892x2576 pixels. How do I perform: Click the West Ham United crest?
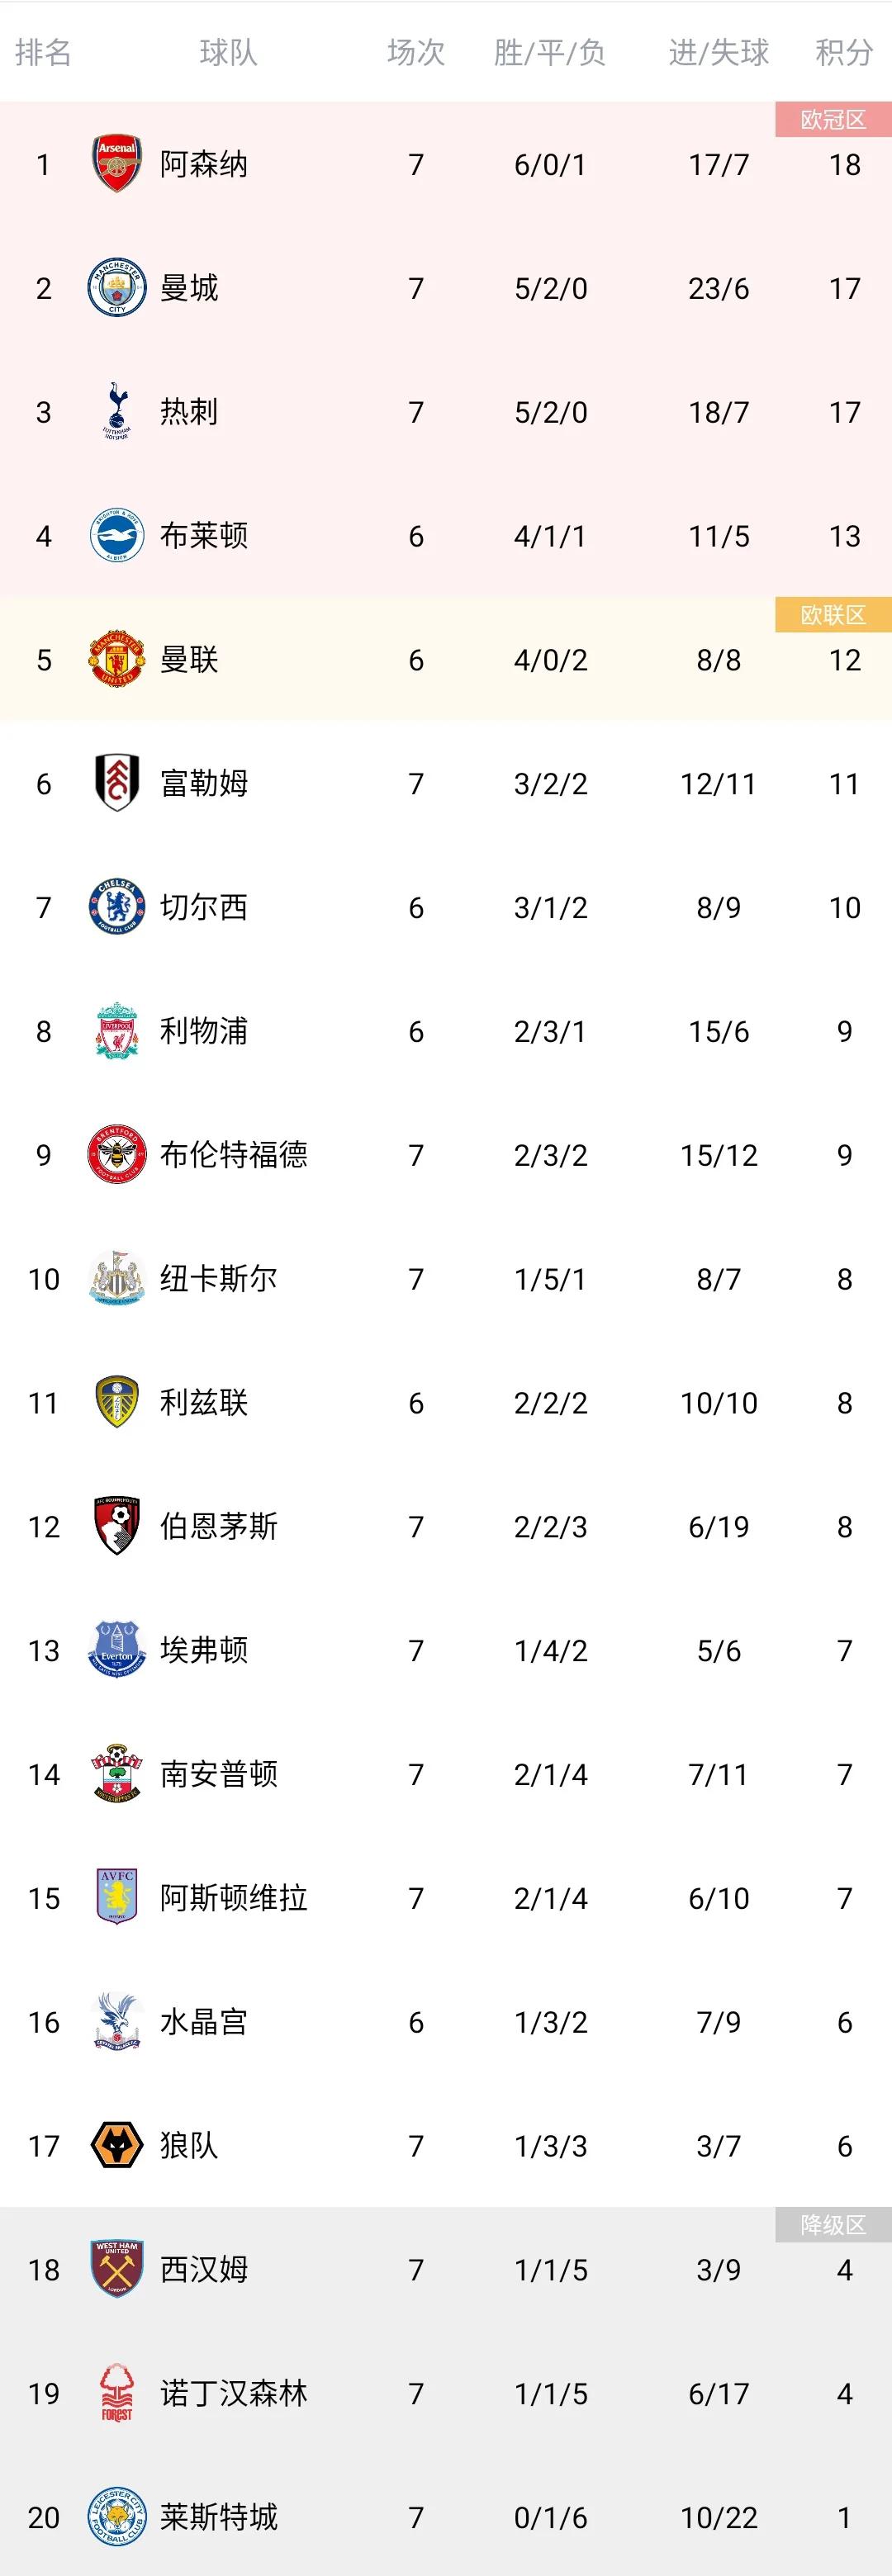coord(117,2269)
